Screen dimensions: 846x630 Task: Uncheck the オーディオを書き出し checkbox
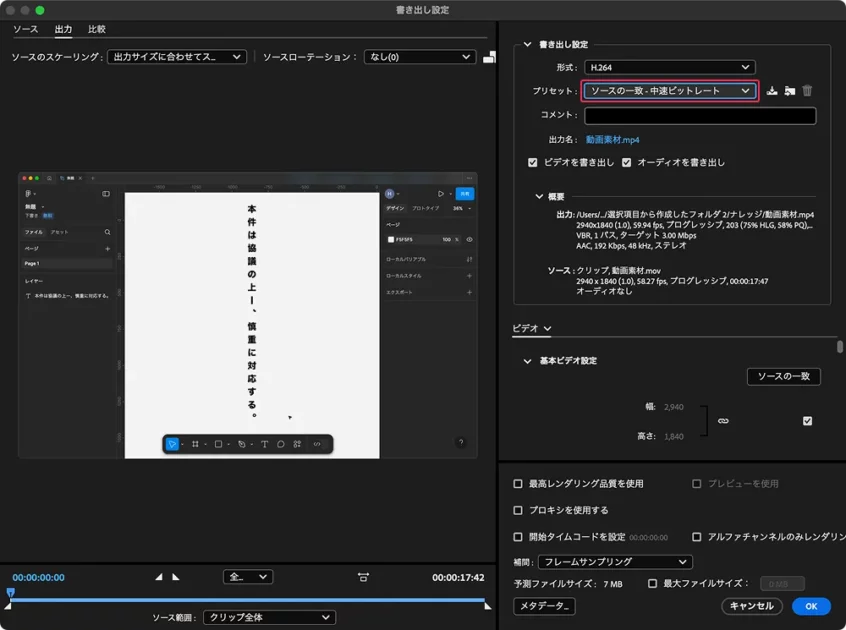tap(627, 162)
